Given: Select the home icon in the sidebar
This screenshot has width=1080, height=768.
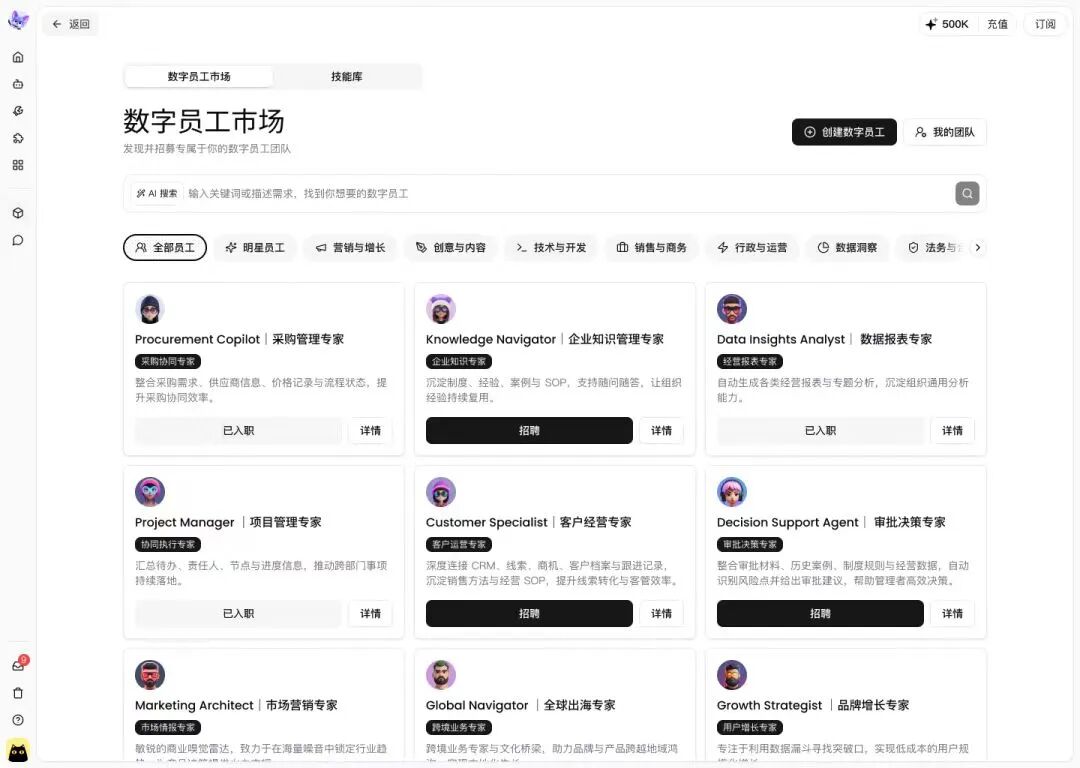Looking at the screenshot, I should 18,58.
